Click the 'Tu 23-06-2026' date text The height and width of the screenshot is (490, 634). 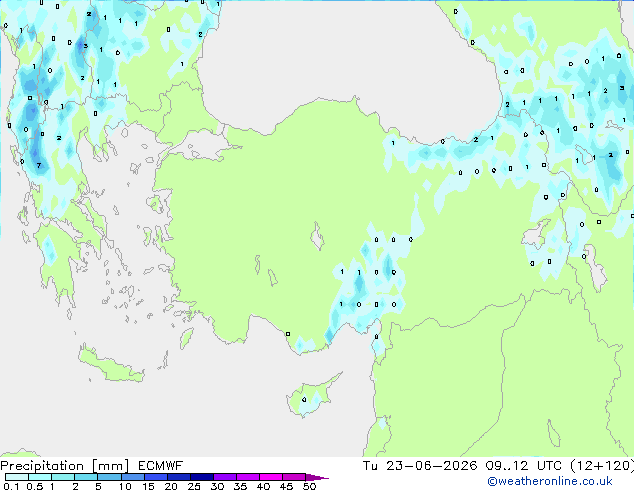pos(420,466)
